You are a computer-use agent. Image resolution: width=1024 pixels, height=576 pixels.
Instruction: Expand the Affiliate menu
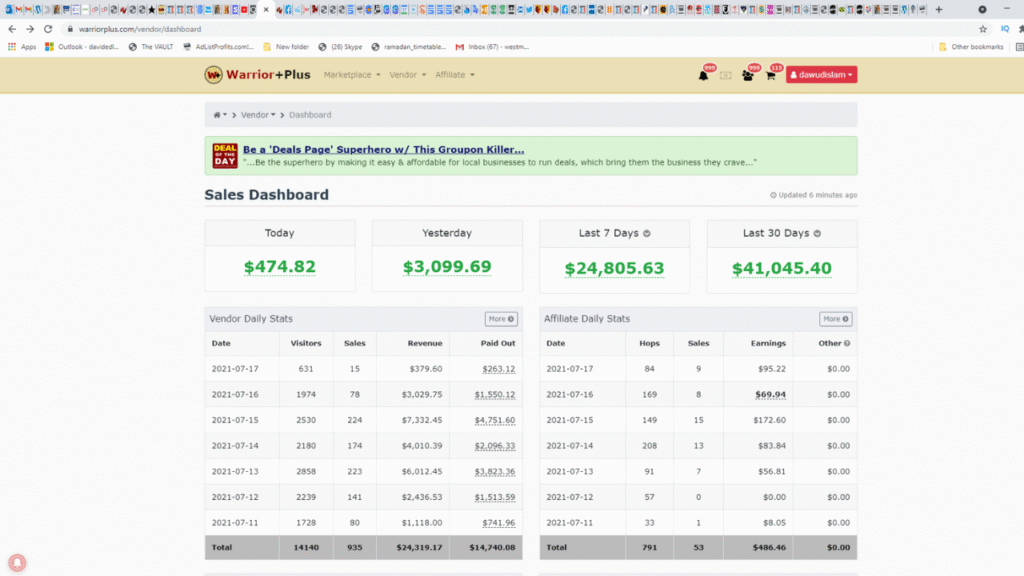point(454,75)
